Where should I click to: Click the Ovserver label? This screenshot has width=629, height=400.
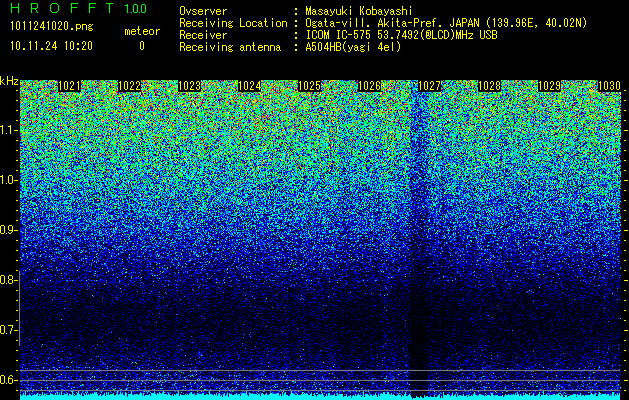[203, 12]
